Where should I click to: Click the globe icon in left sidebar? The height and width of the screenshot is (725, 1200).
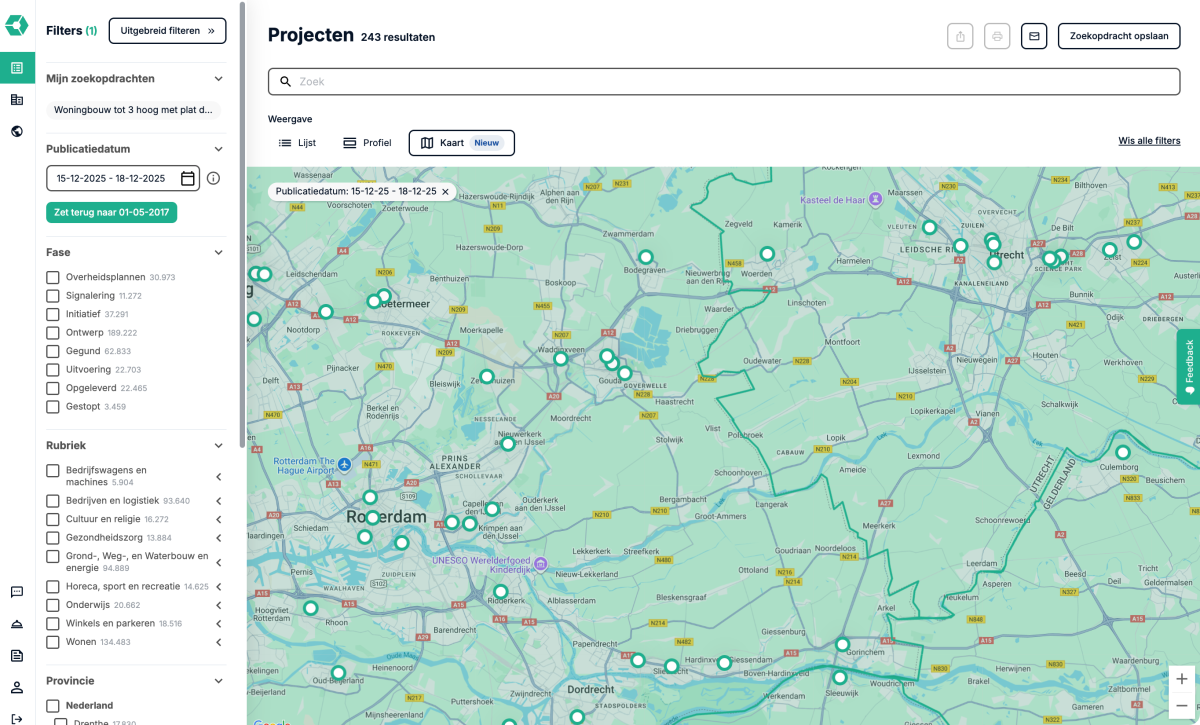tap(17, 131)
